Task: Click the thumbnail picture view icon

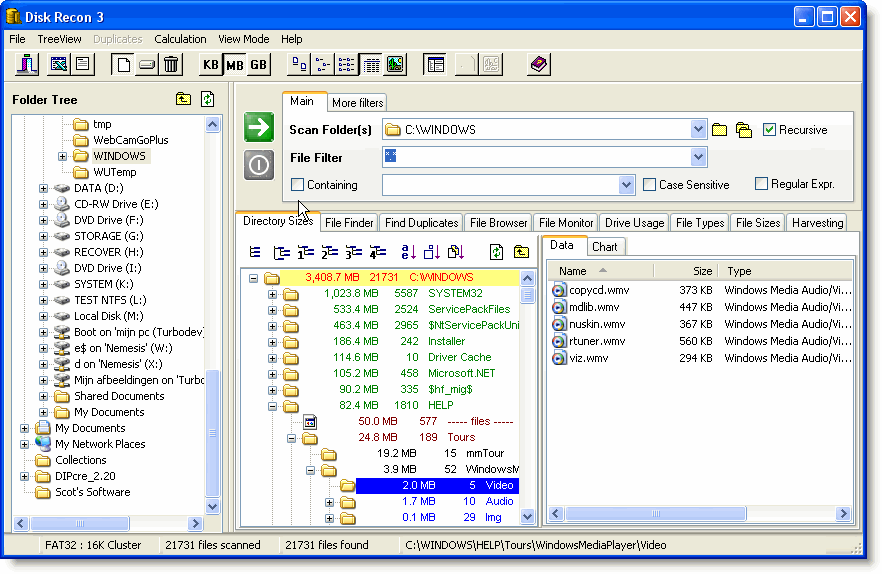Action: point(395,64)
